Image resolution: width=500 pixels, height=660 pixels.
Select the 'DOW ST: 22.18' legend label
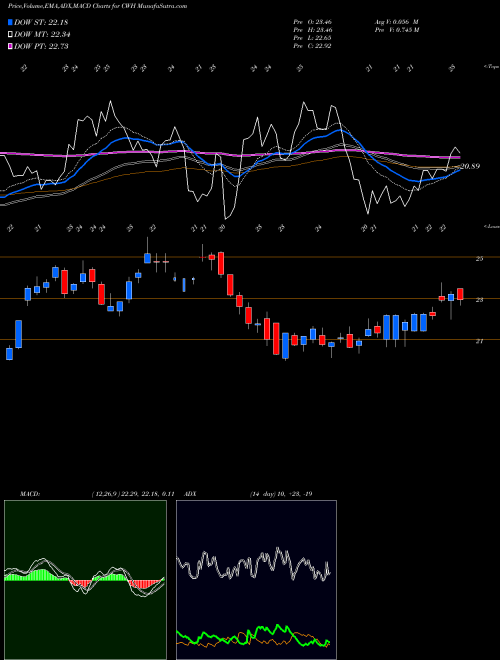(x=41, y=22)
